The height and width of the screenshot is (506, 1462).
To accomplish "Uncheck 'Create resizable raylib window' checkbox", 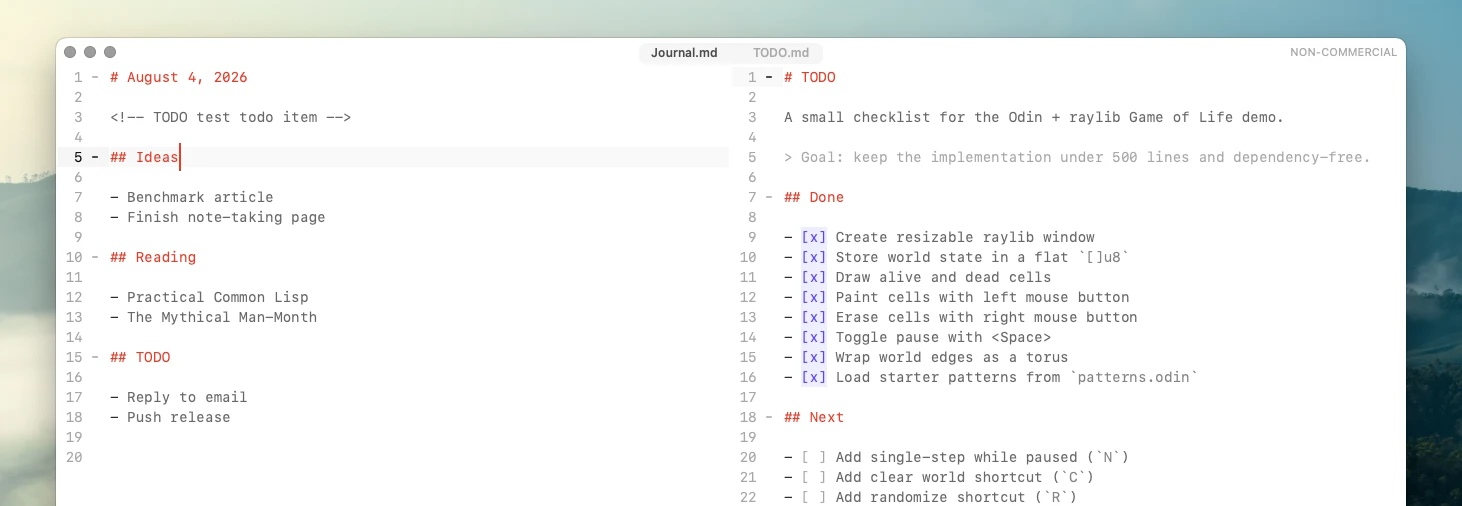I will pos(814,237).
